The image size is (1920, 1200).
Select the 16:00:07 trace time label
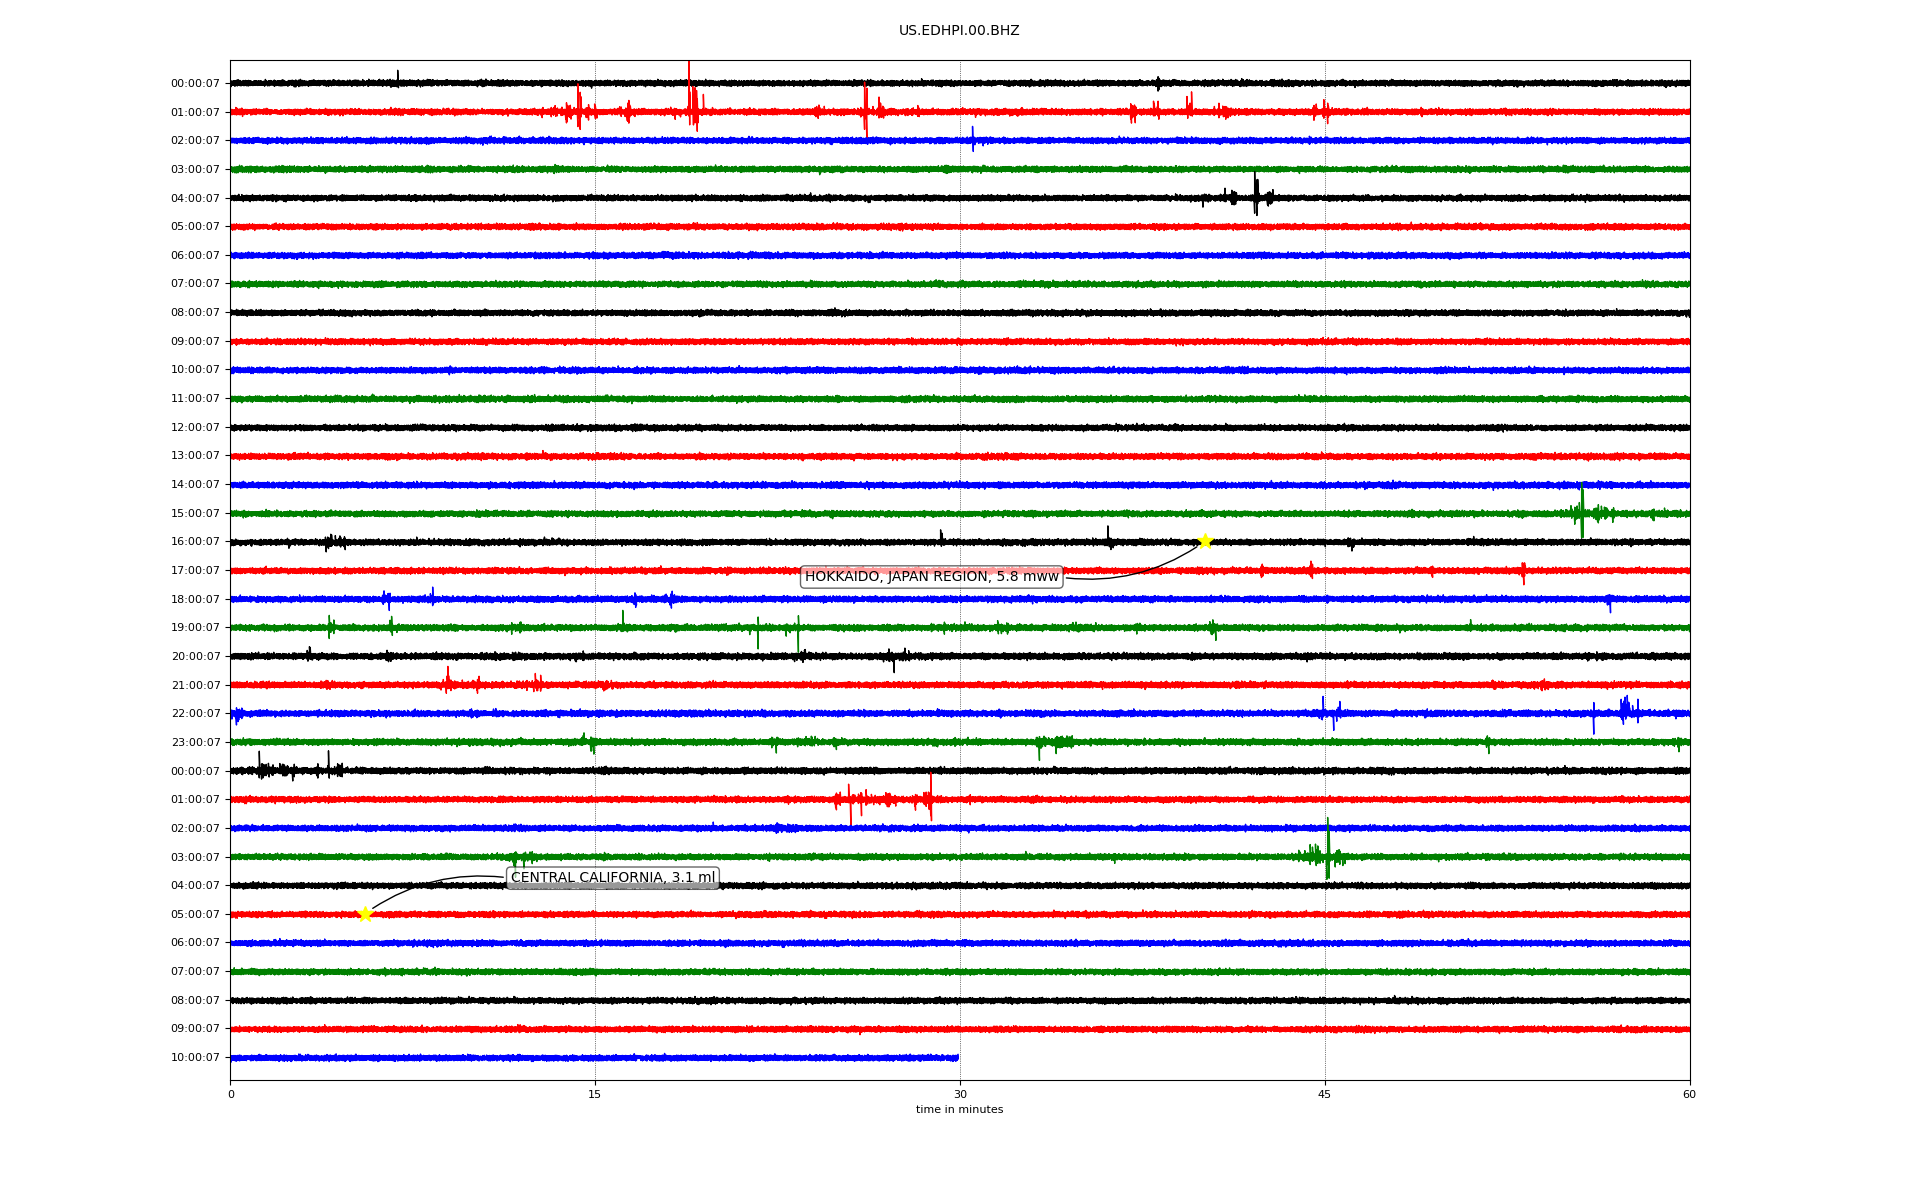point(195,542)
